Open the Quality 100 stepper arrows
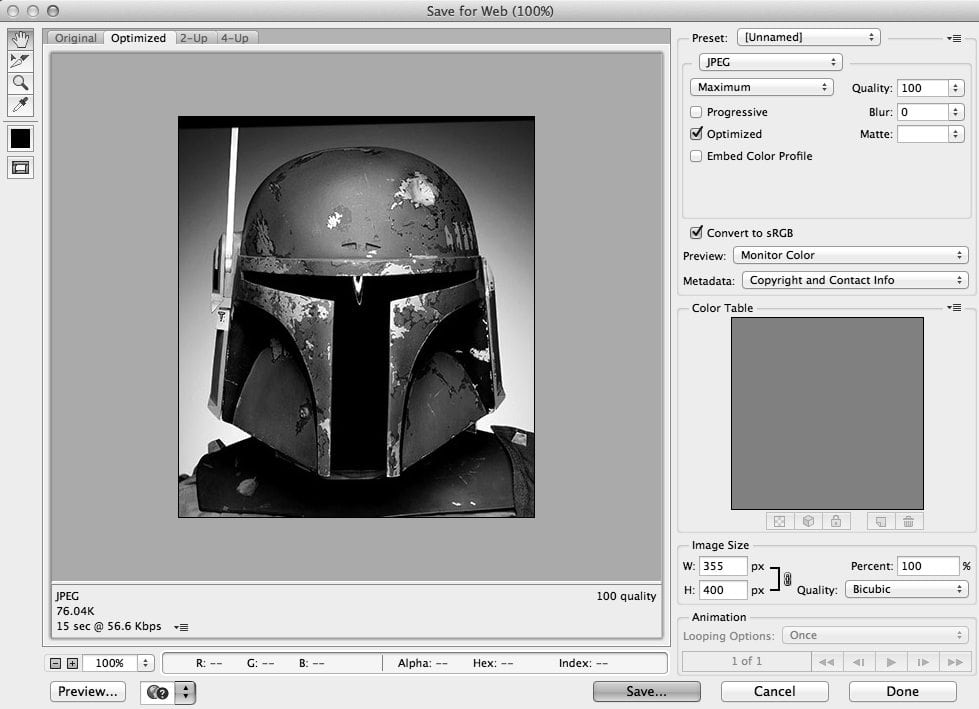The height and width of the screenshot is (709, 979). coord(955,88)
